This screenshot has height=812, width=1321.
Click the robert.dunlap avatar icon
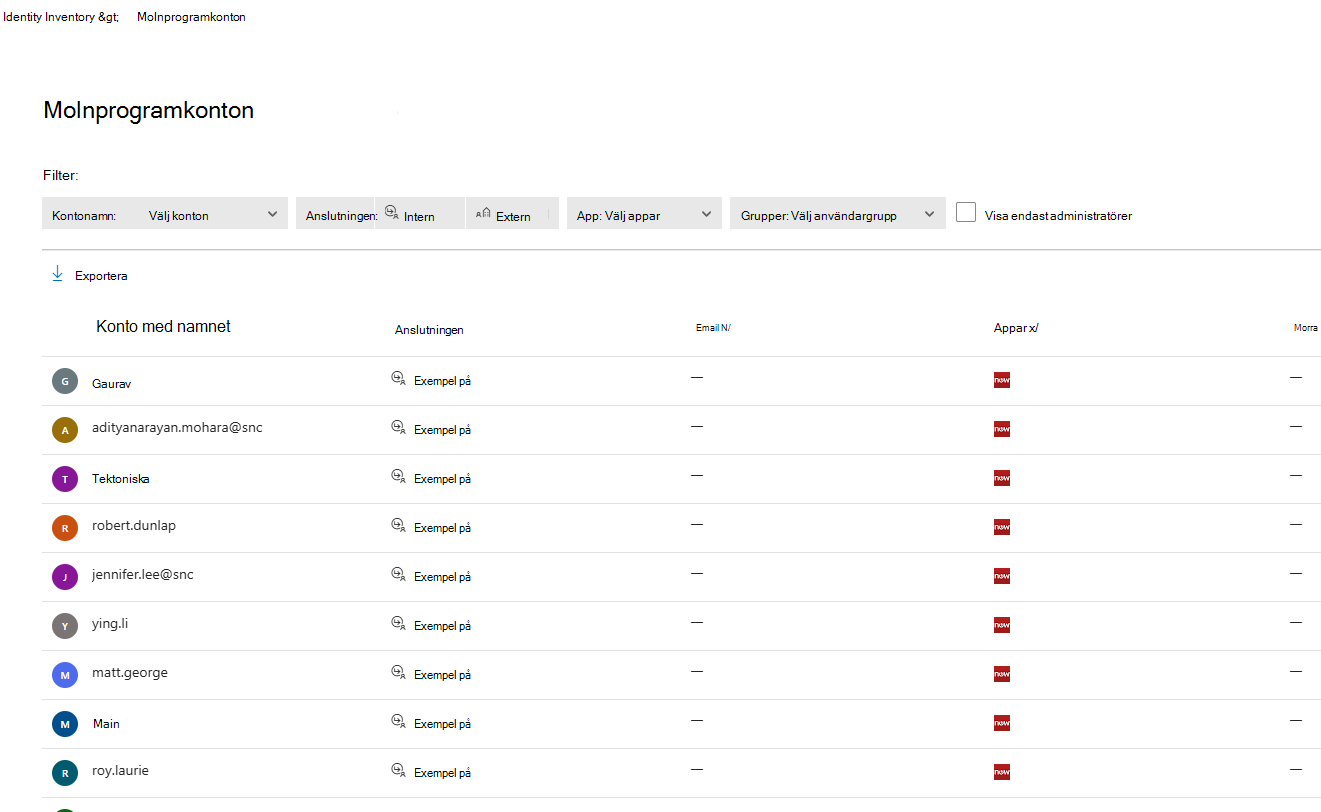pyautogui.click(x=65, y=528)
